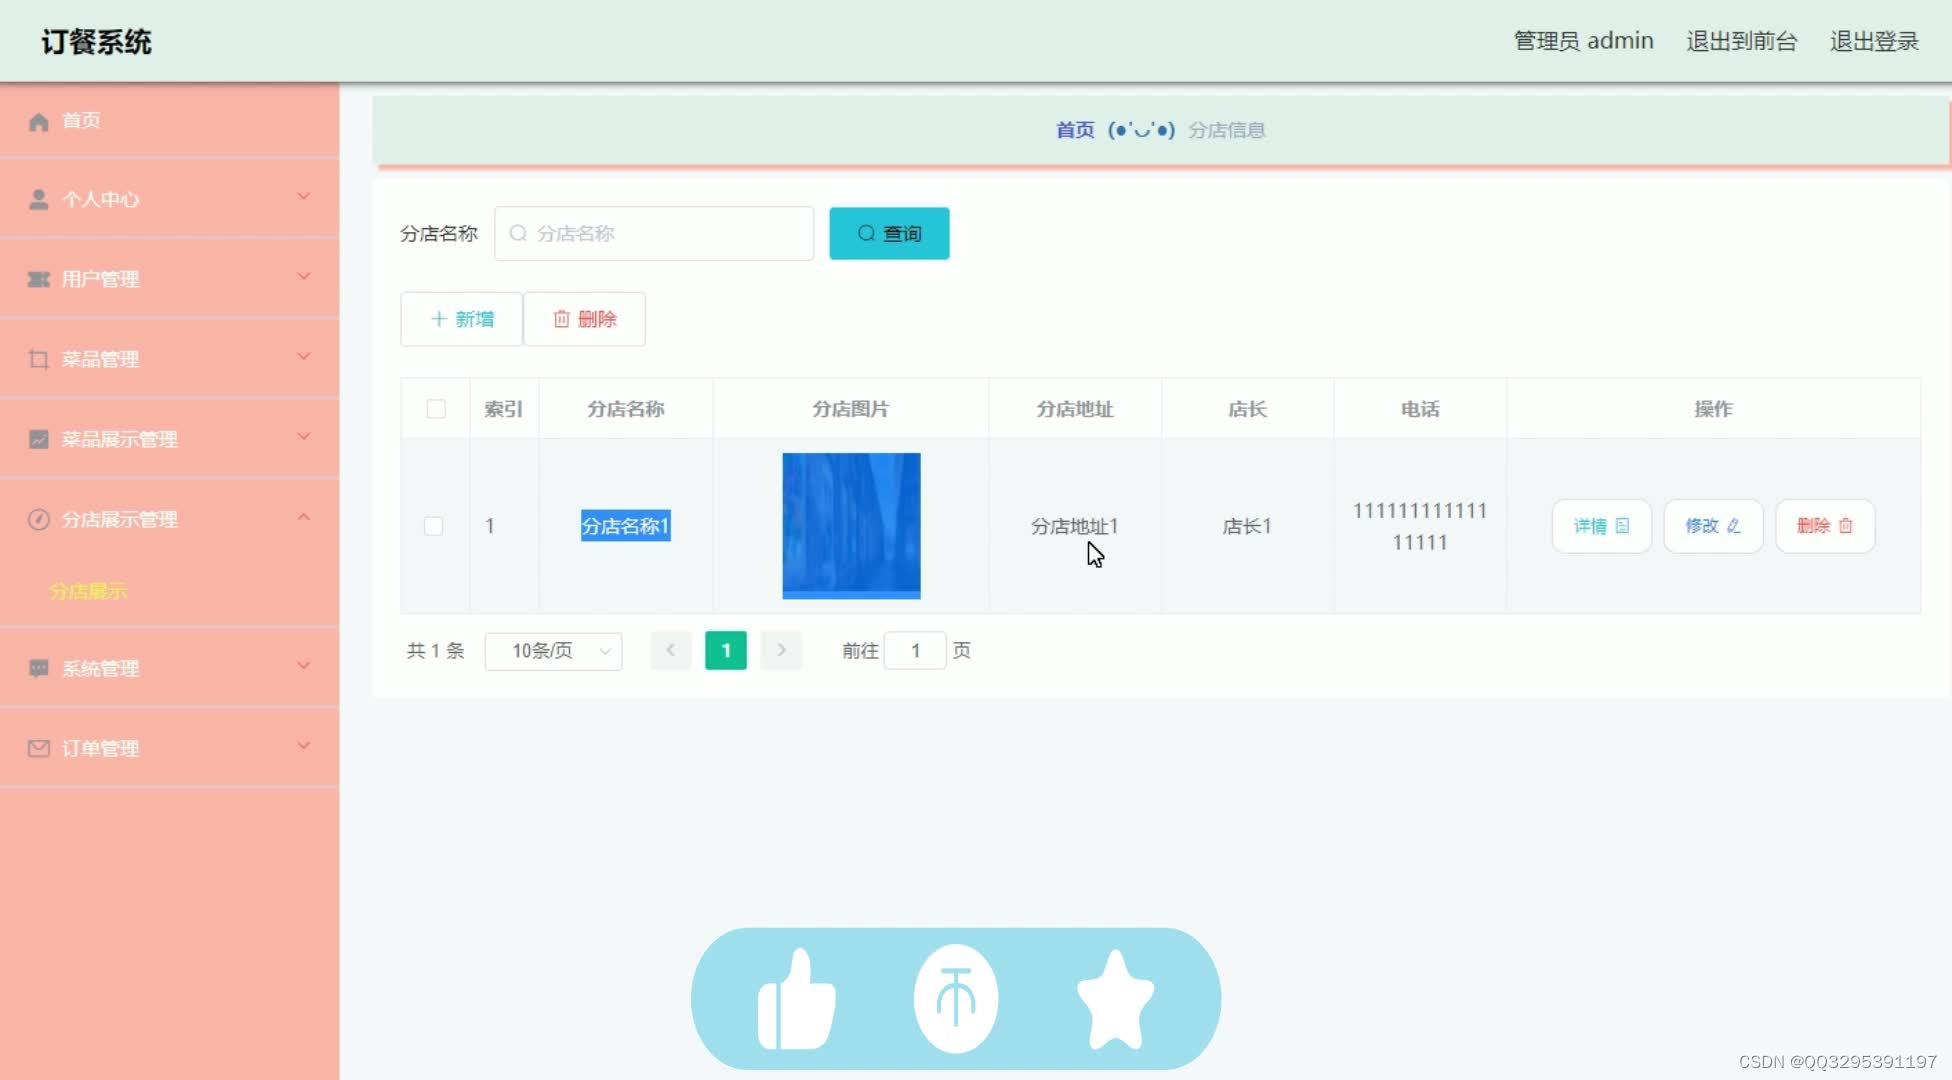
Task: Click the 新增 add button
Action: tap(461, 319)
